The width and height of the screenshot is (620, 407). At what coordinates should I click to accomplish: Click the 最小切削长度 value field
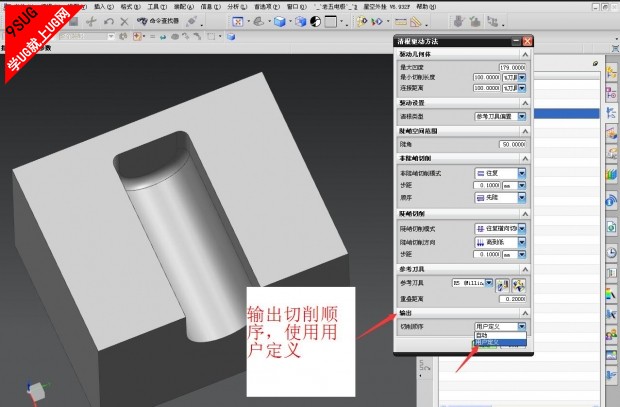click(x=487, y=78)
